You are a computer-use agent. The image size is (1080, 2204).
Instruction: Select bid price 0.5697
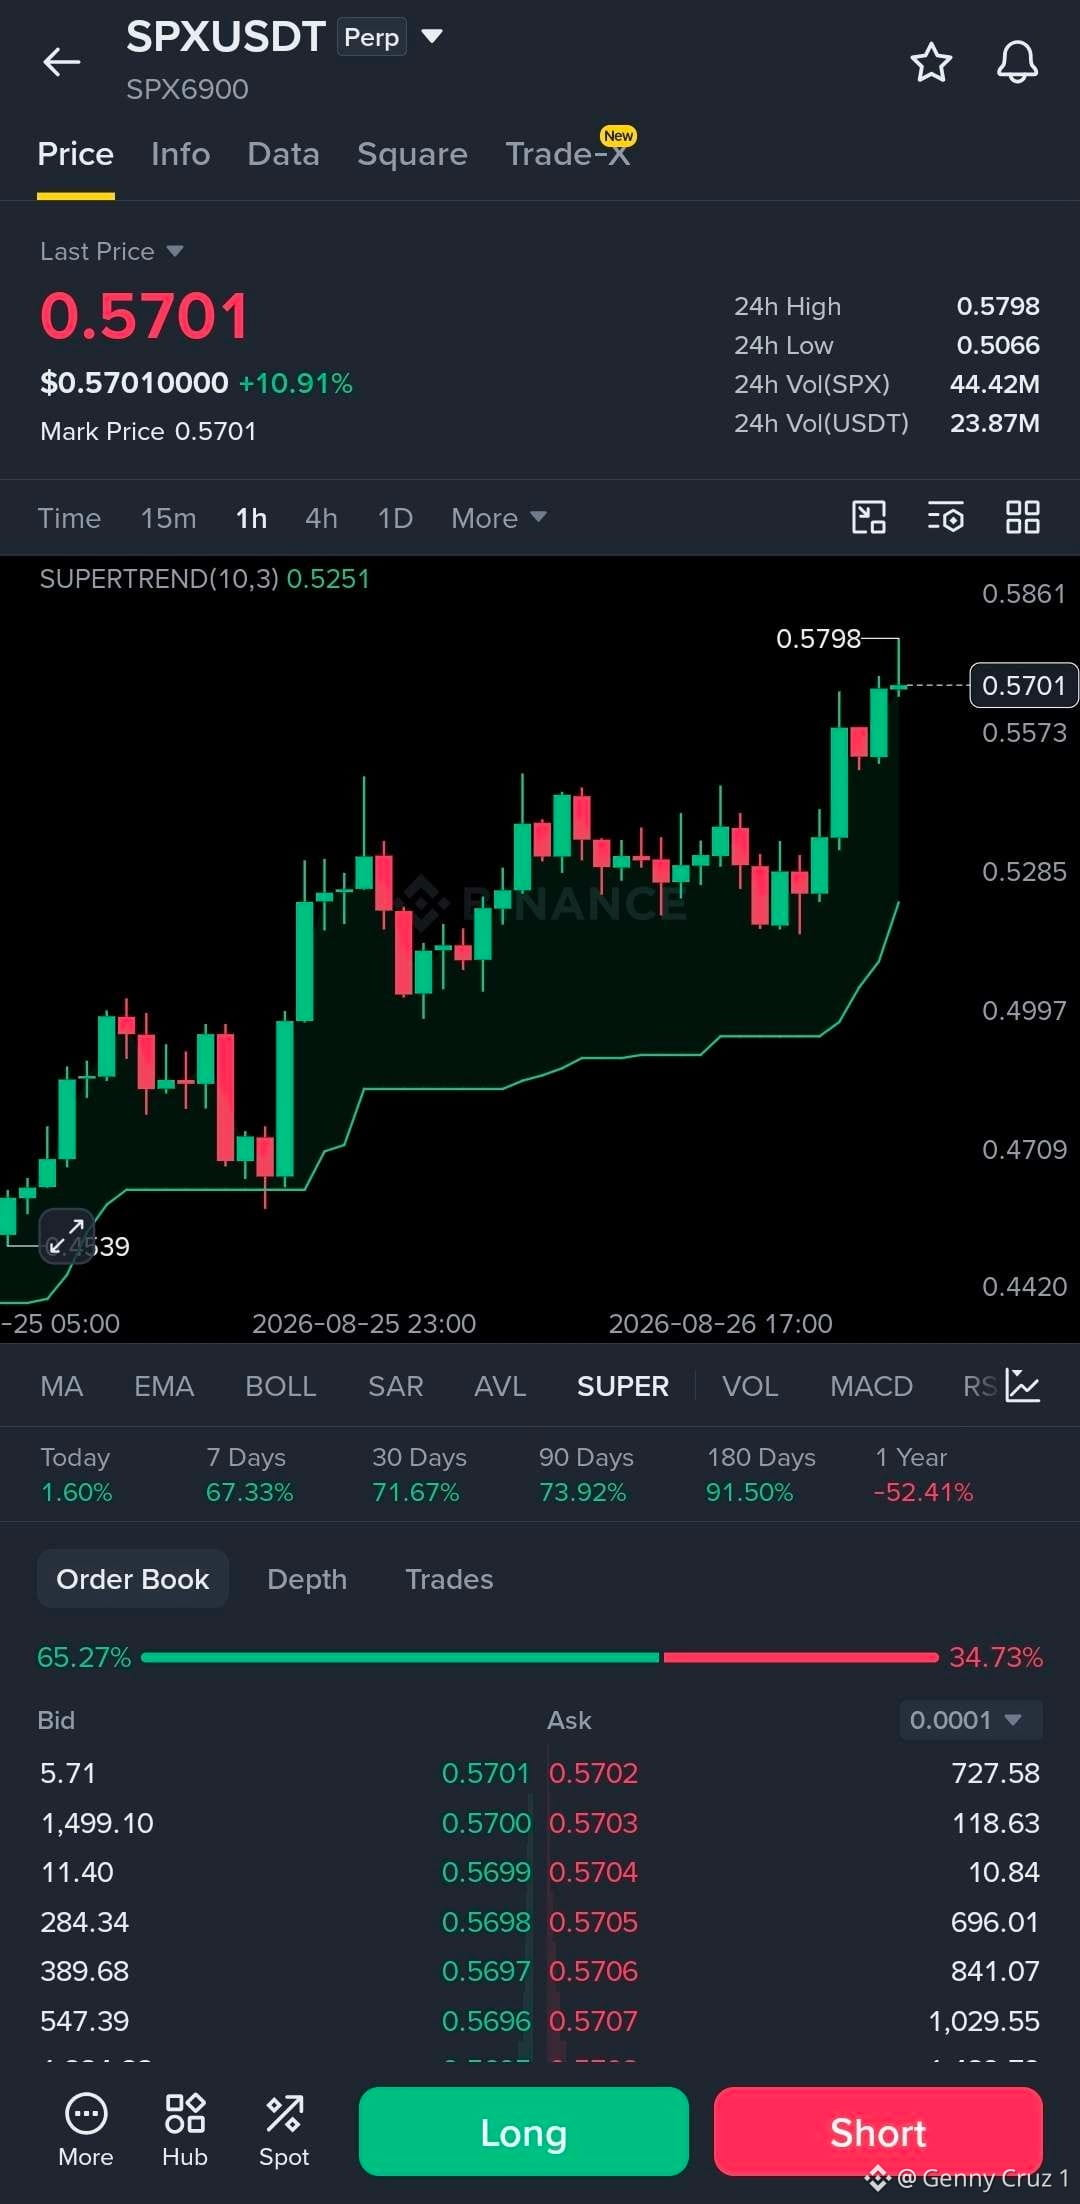point(486,1971)
